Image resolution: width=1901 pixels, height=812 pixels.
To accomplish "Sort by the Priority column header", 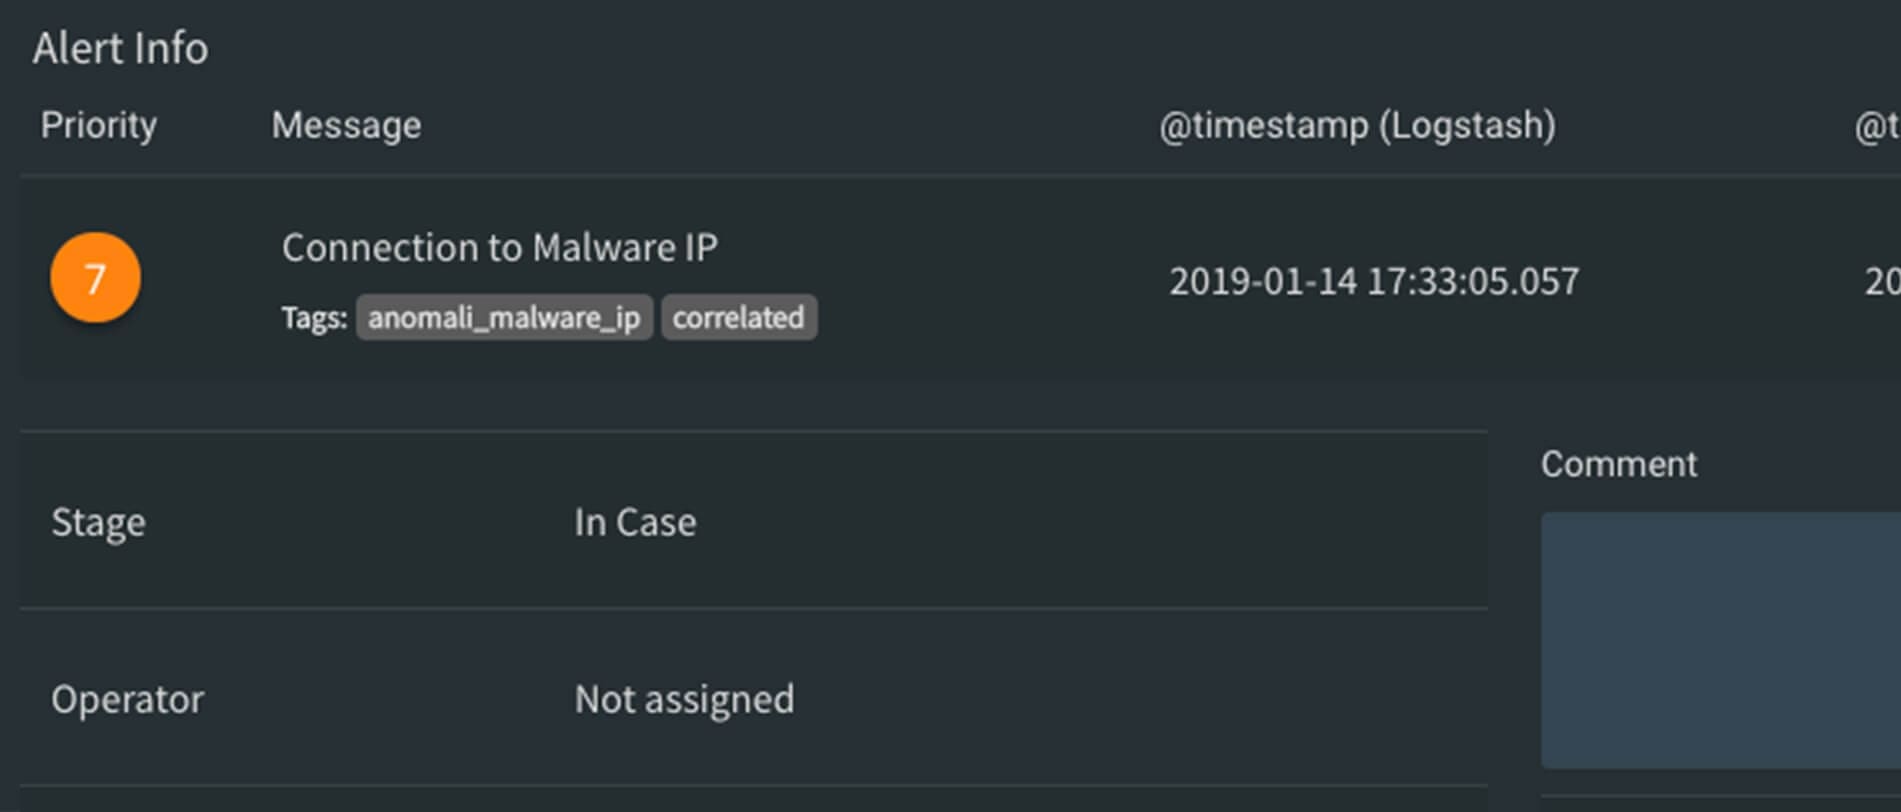I will (98, 126).
